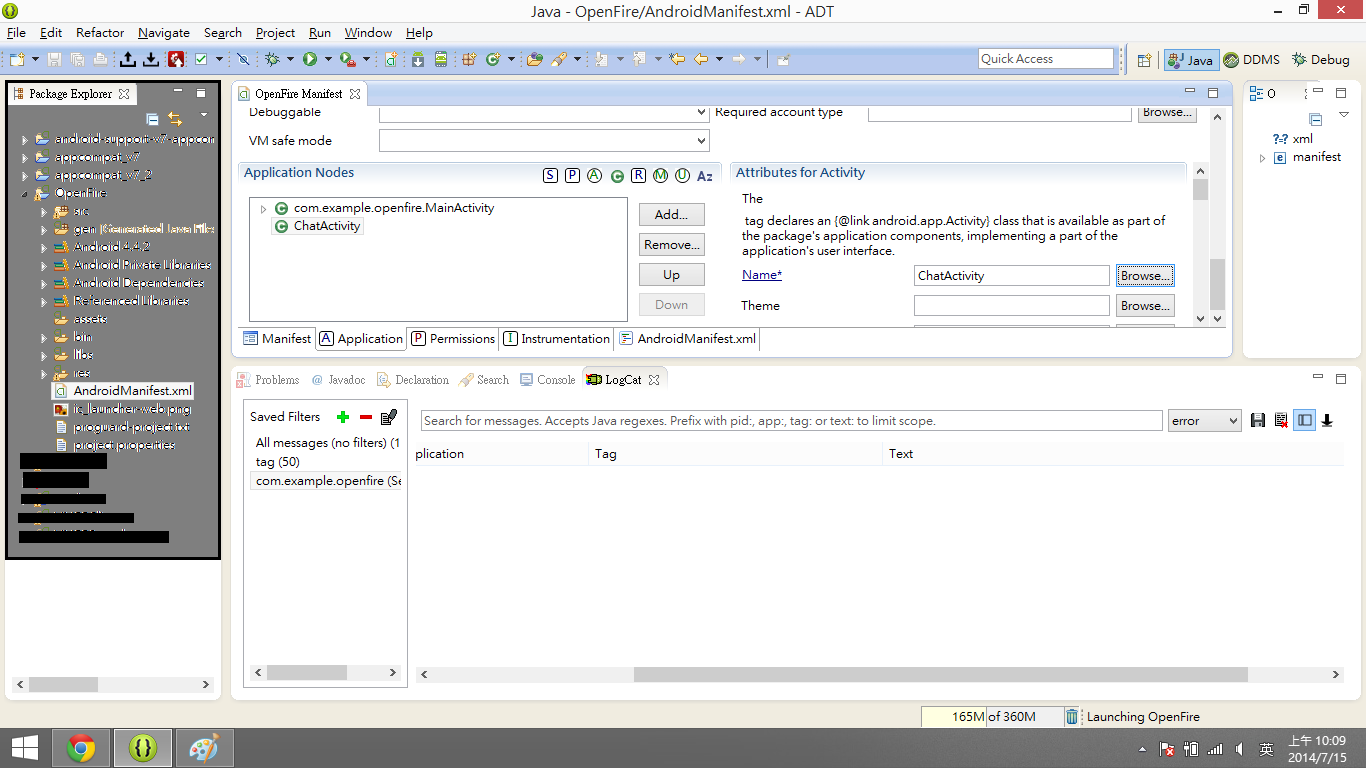Toggle display of saved filters view in LogCat
Screen dimensions: 1366x768
pos(1304,421)
